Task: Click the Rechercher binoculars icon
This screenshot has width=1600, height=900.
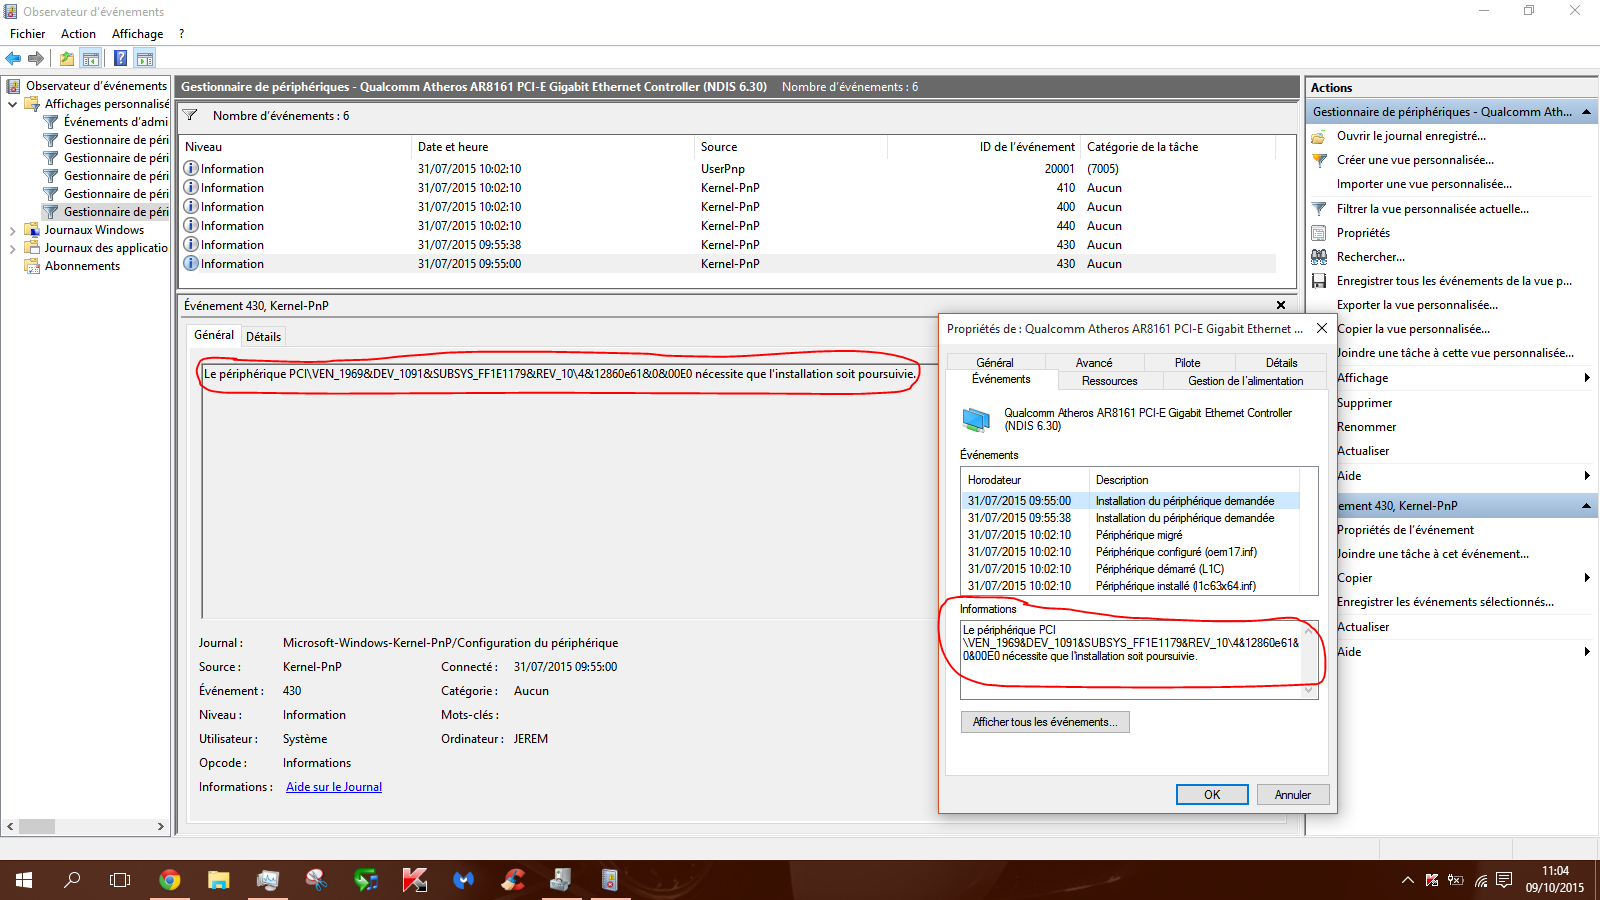Action: [1319, 257]
